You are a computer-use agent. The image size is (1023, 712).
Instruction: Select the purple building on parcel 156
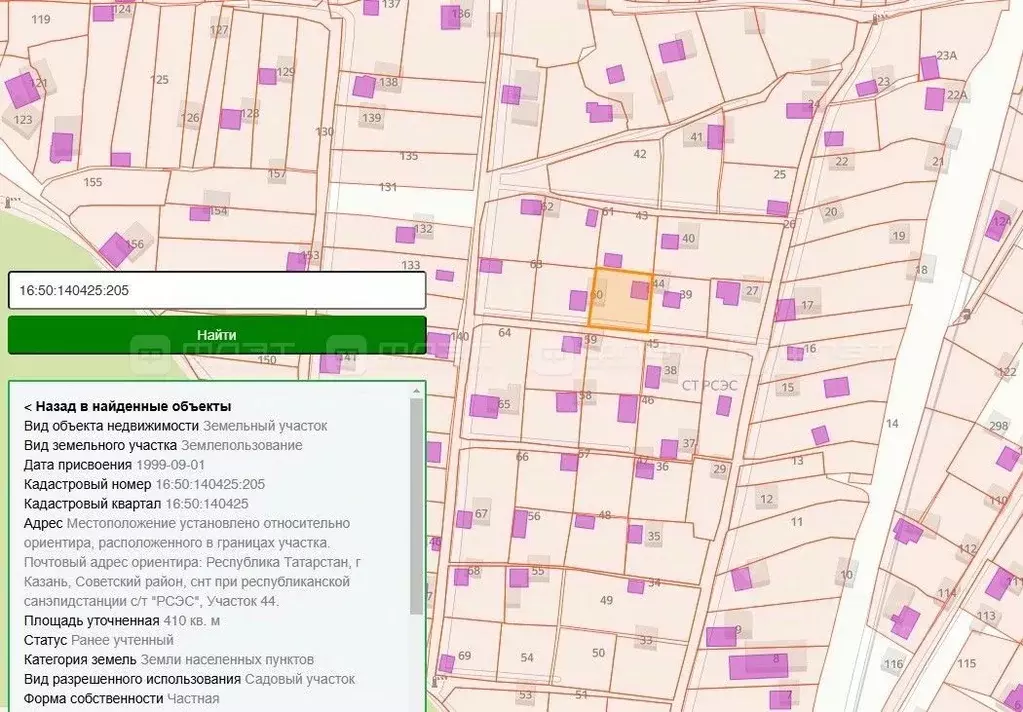(114, 249)
